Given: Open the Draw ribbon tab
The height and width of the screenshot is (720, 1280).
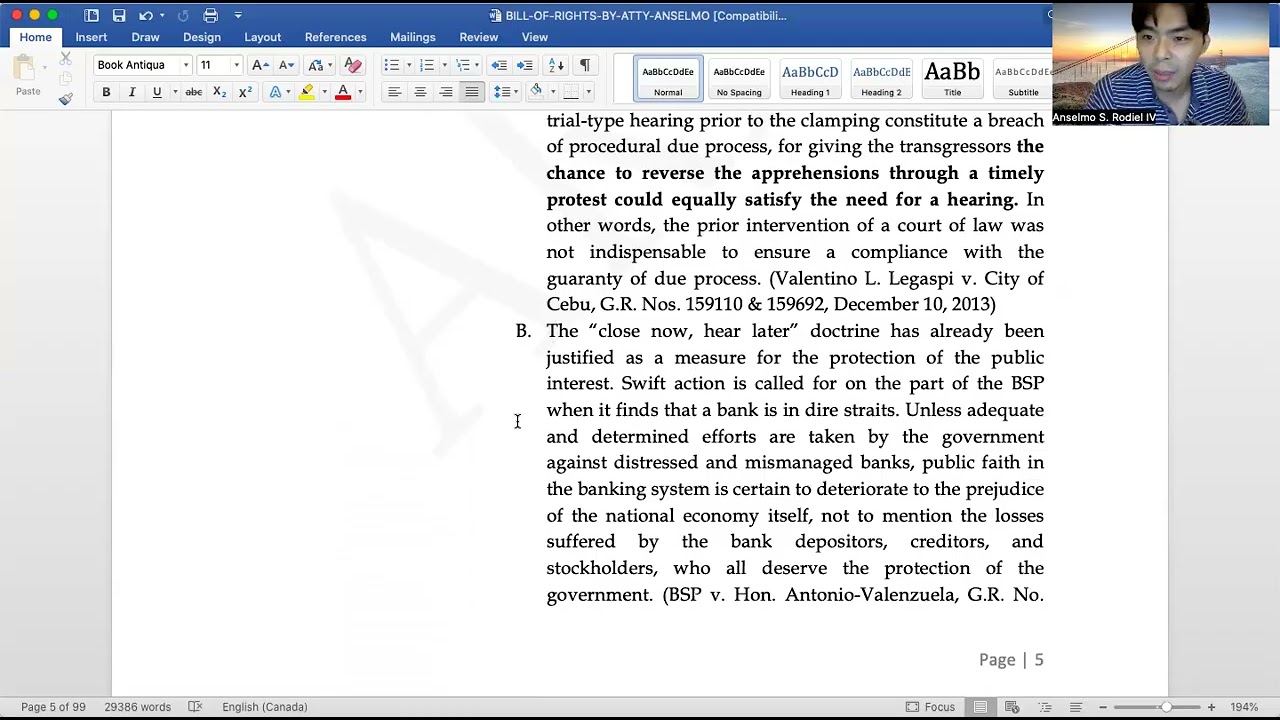Looking at the screenshot, I should (x=145, y=37).
